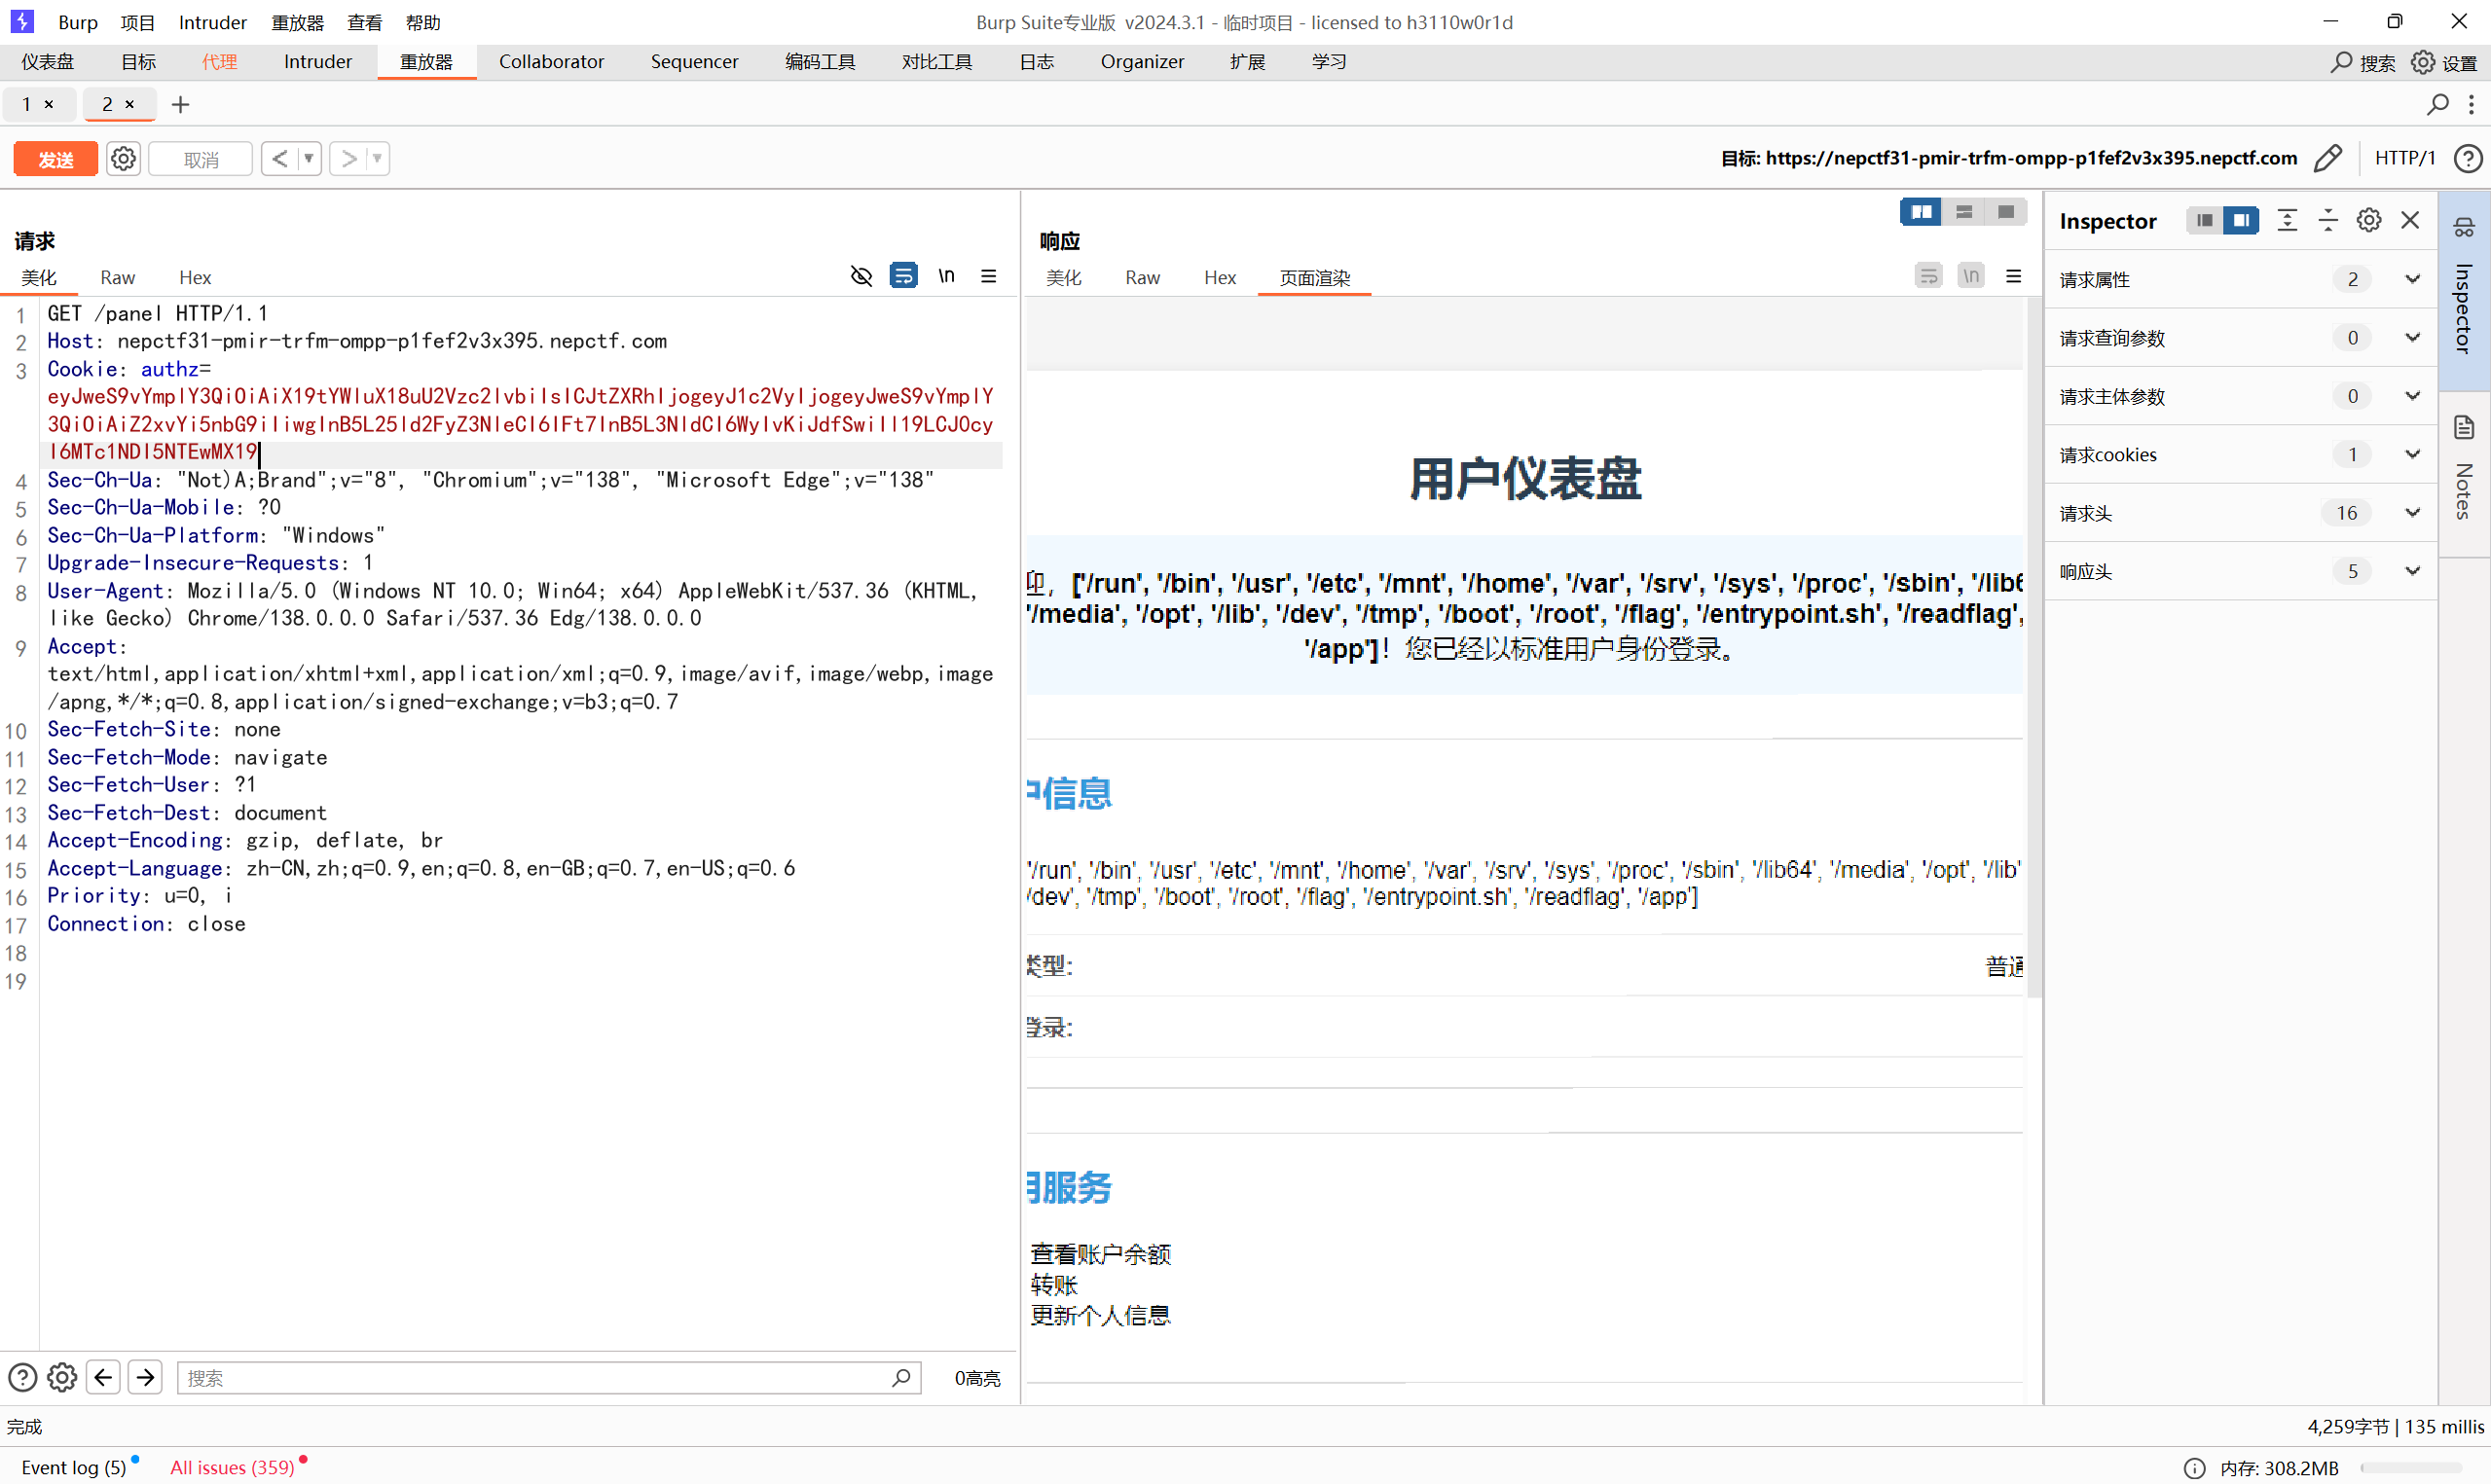Open top-right 搜索 search
2491x1484 pixels.
tap(2362, 62)
